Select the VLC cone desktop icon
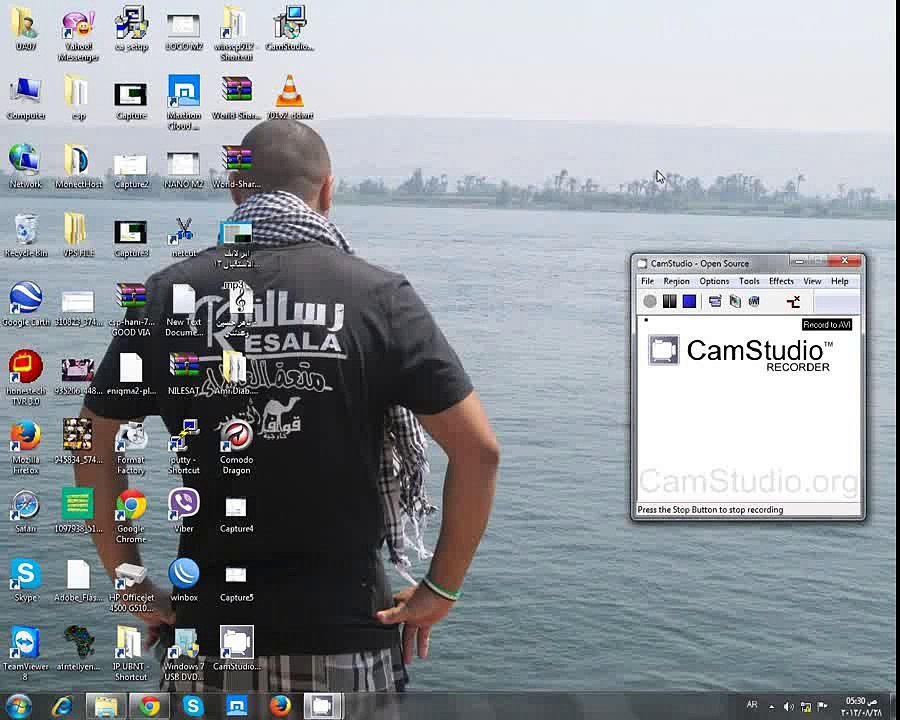Image resolution: width=900 pixels, height=720 pixels. click(289, 98)
